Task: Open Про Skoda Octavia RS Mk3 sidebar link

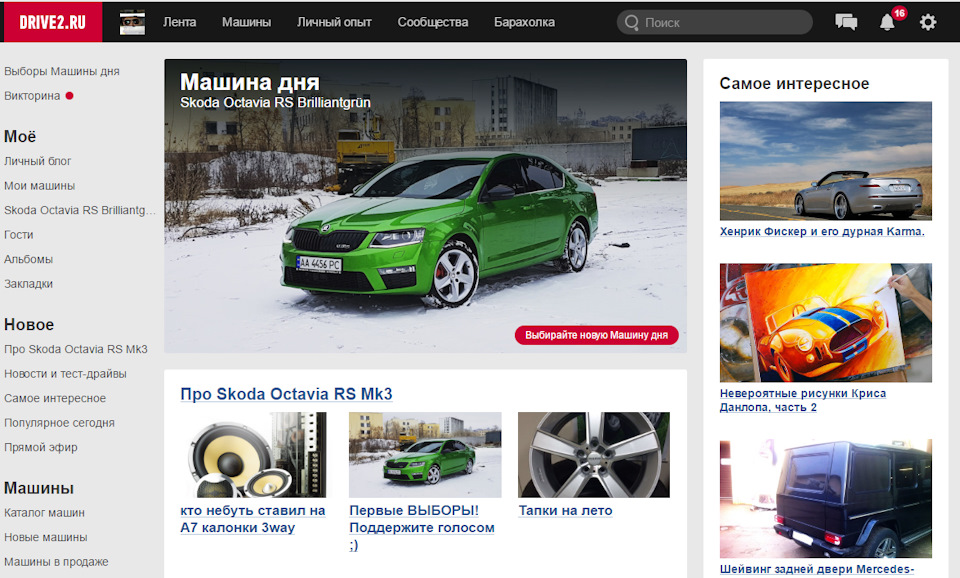Action: (x=75, y=349)
